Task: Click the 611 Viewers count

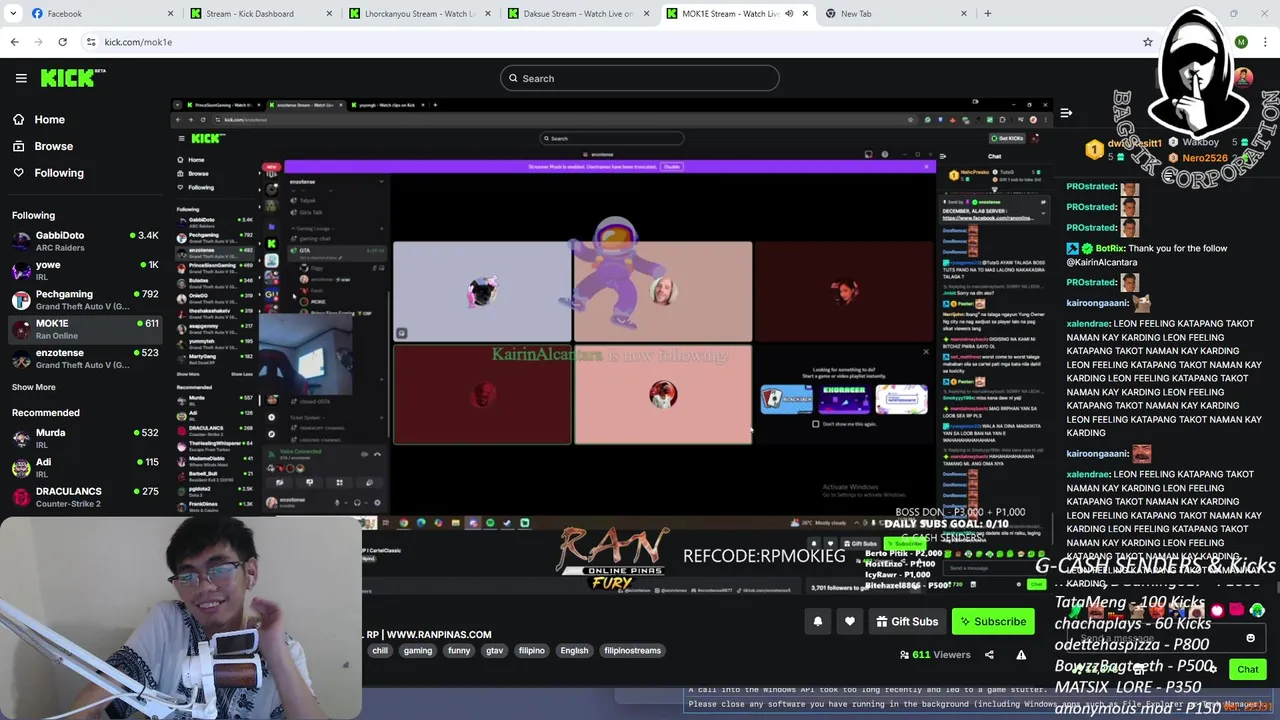Action: click(x=935, y=655)
